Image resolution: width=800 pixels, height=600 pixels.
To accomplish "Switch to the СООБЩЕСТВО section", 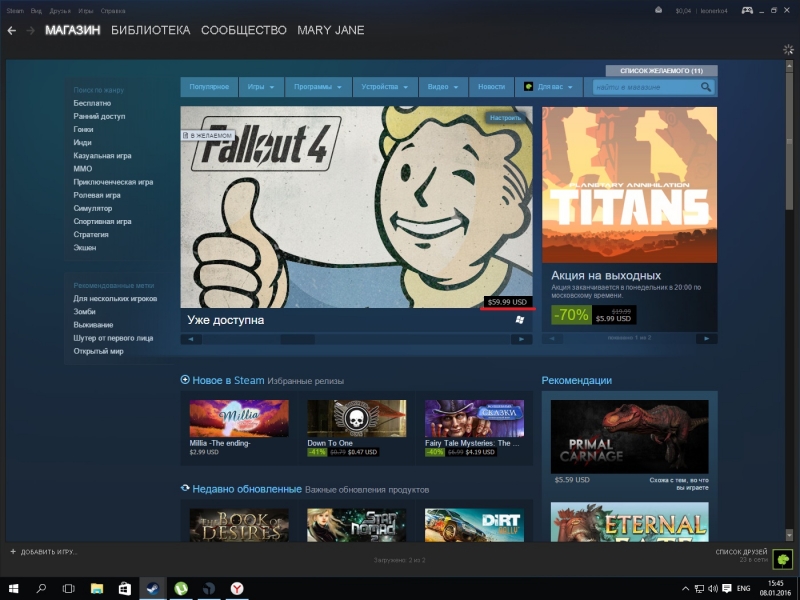I will pyautogui.click(x=244, y=31).
